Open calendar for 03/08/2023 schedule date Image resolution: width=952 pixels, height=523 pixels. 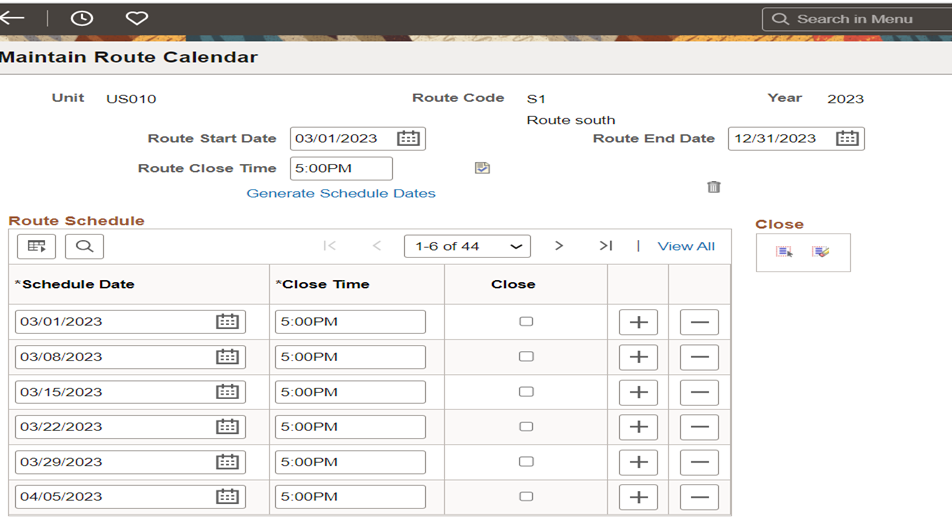(228, 357)
